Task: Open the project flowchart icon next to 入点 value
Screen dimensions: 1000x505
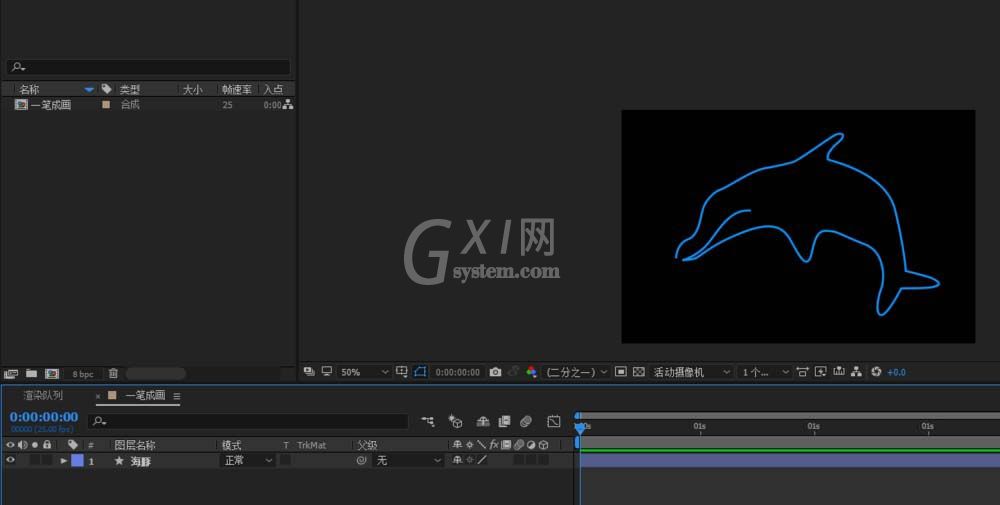Action: 288,105
